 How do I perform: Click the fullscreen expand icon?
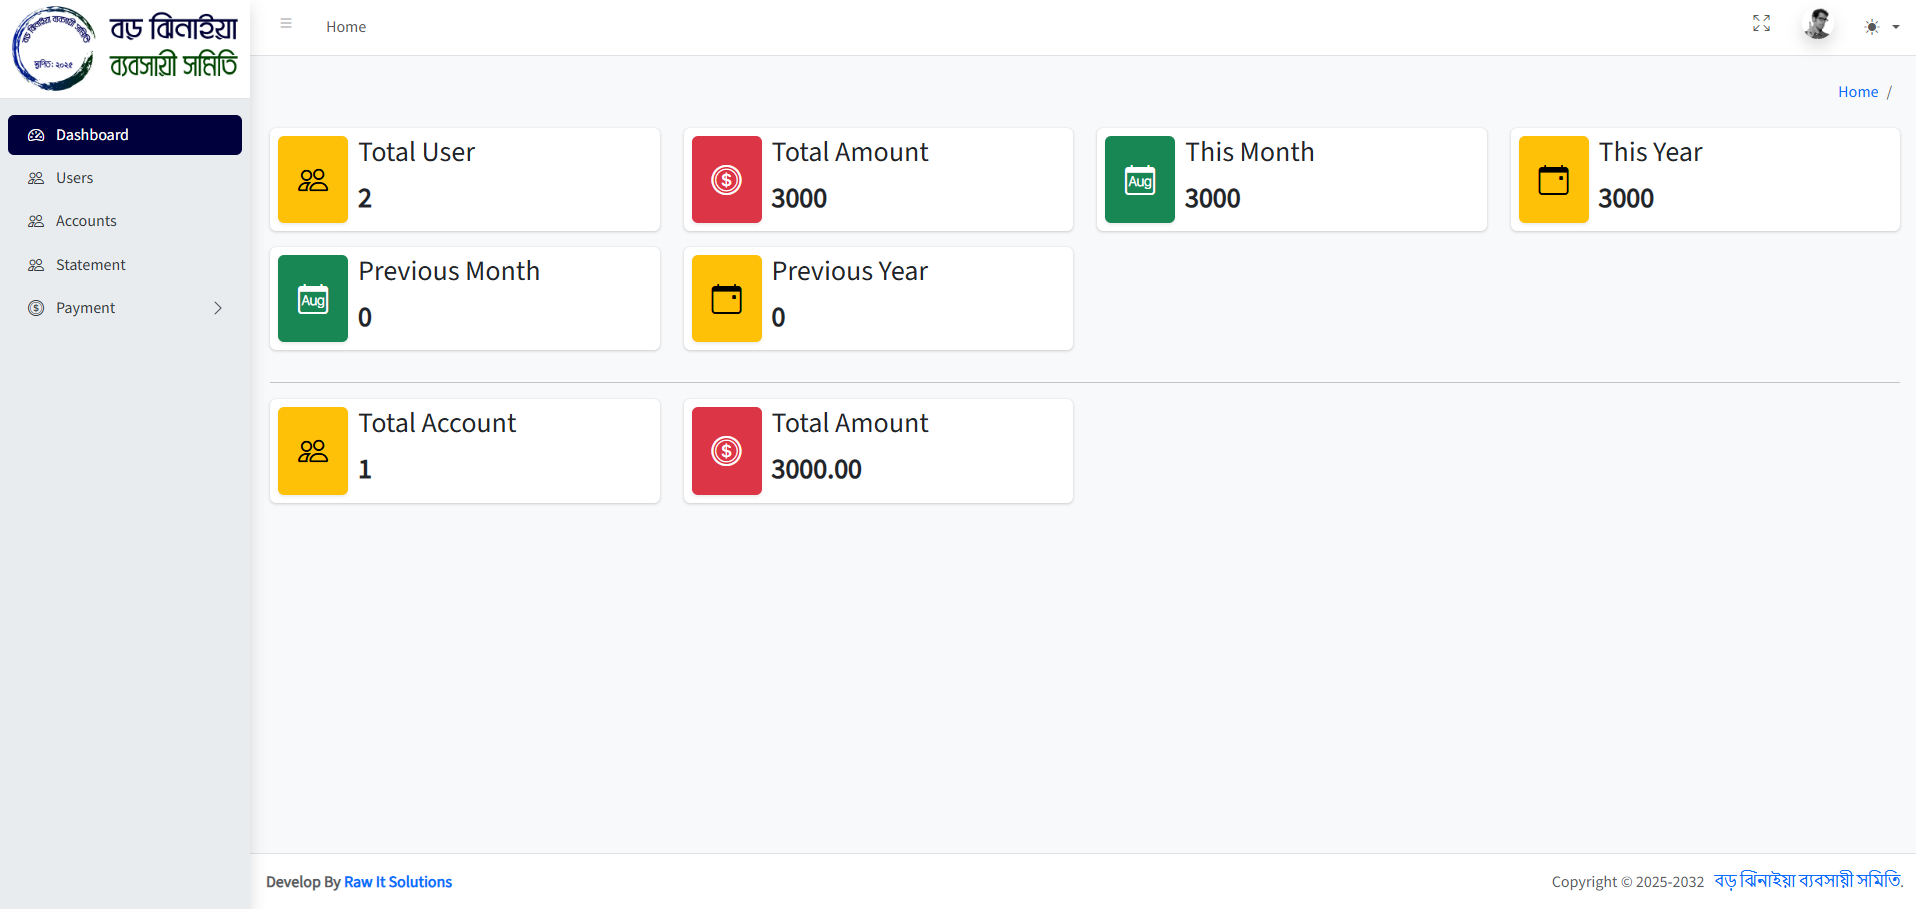click(1761, 23)
